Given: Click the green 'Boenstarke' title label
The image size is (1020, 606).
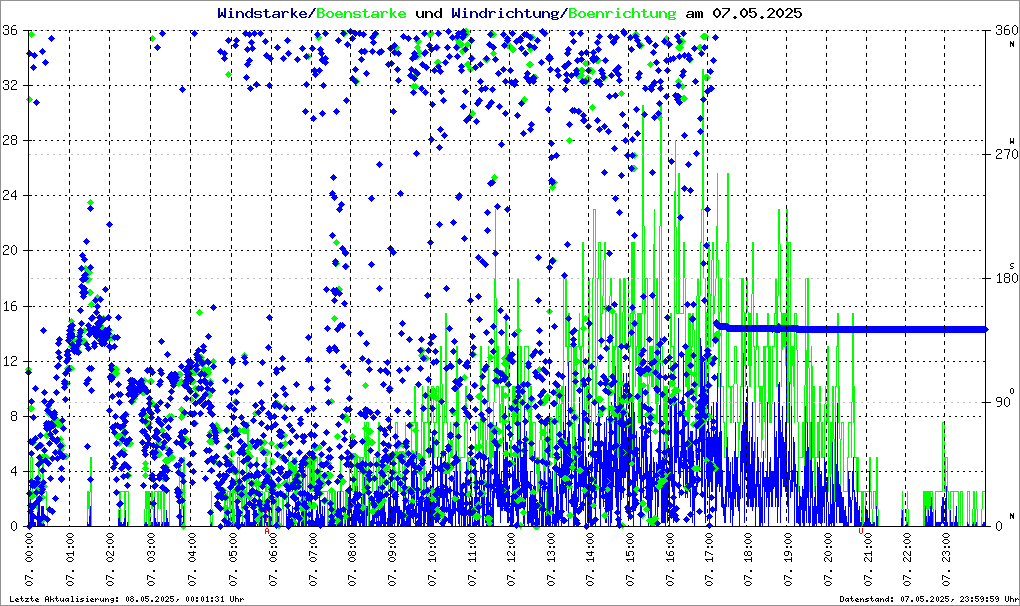Looking at the screenshot, I should click(361, 13).
